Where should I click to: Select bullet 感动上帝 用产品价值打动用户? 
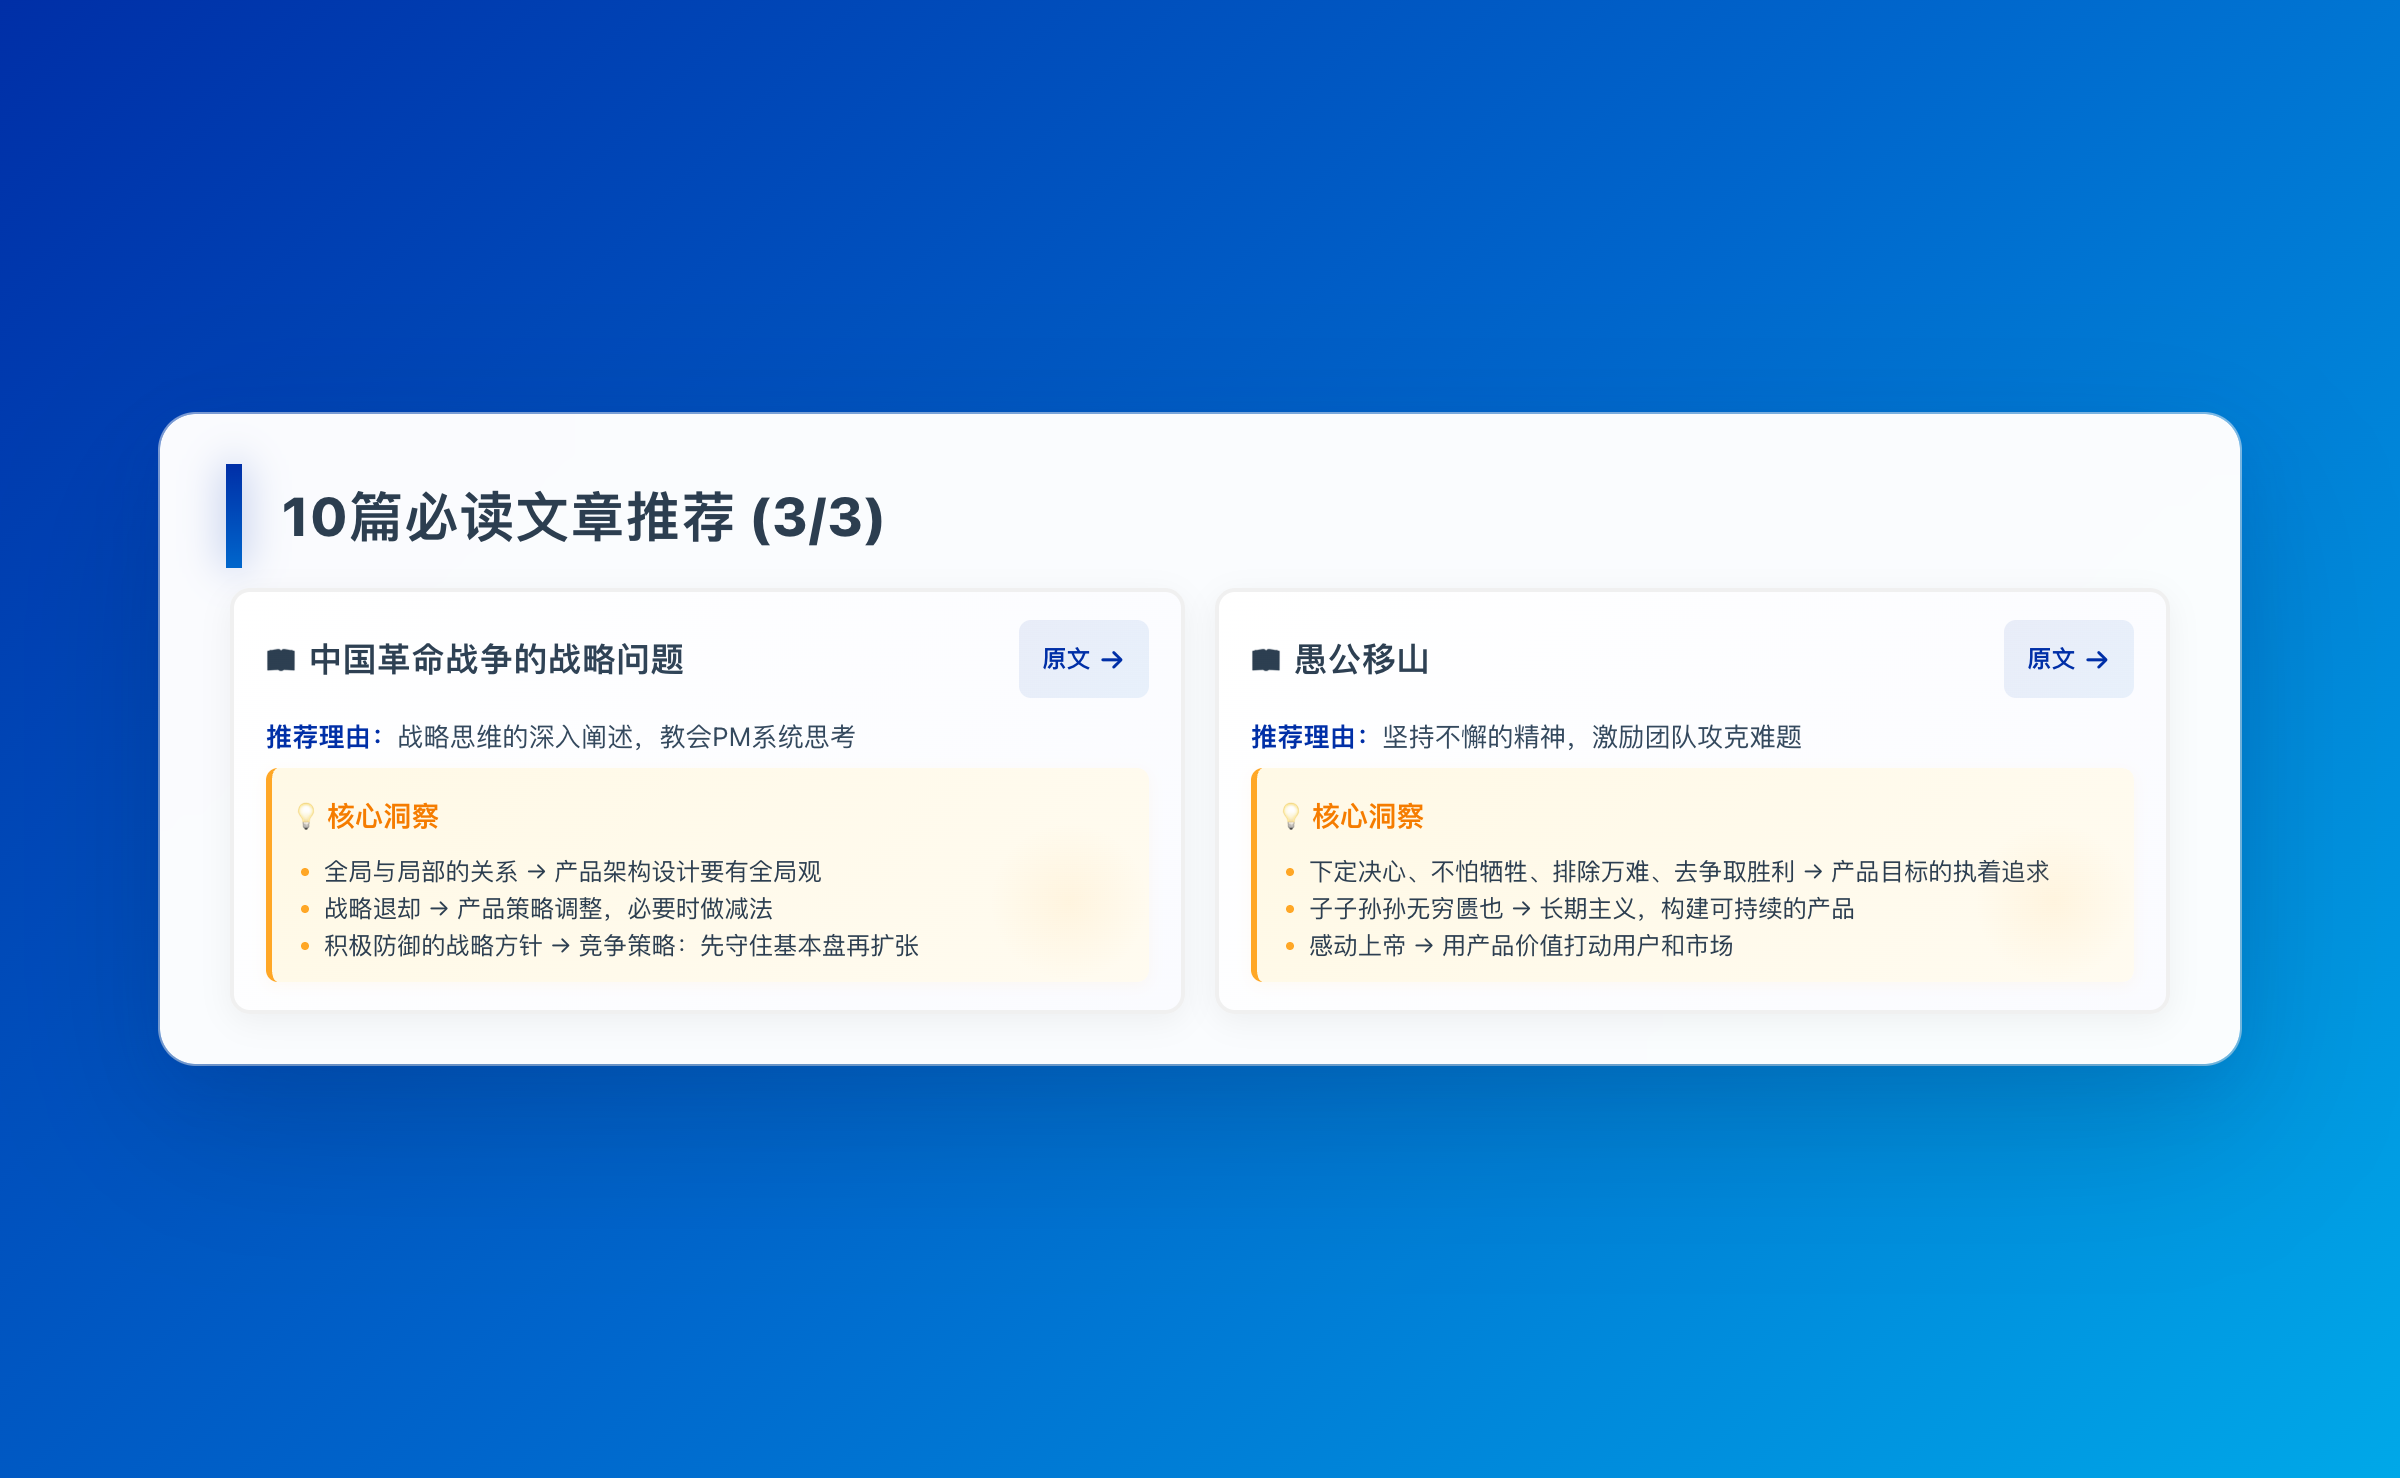click(1520, 946)
